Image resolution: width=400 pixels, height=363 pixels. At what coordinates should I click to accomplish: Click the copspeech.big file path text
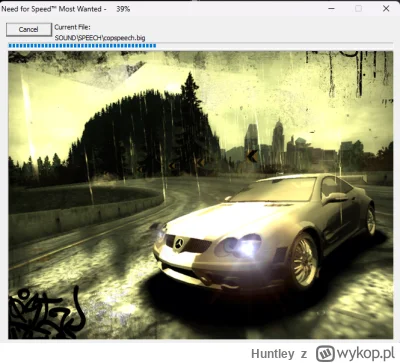pyautogui.click(x=100, y=38)
